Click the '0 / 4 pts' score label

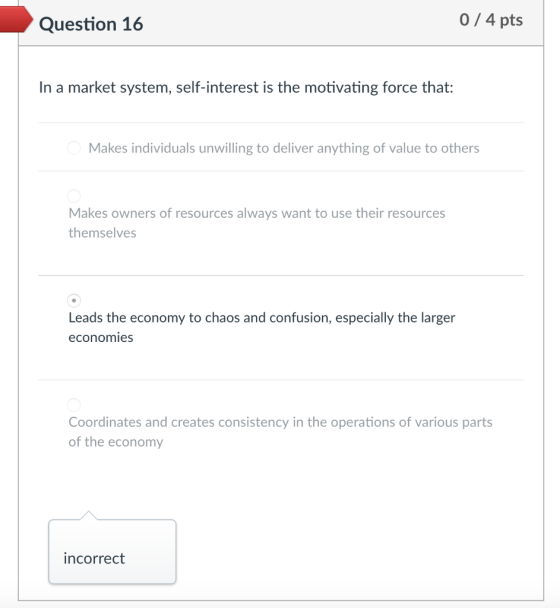tap(491, 20)
